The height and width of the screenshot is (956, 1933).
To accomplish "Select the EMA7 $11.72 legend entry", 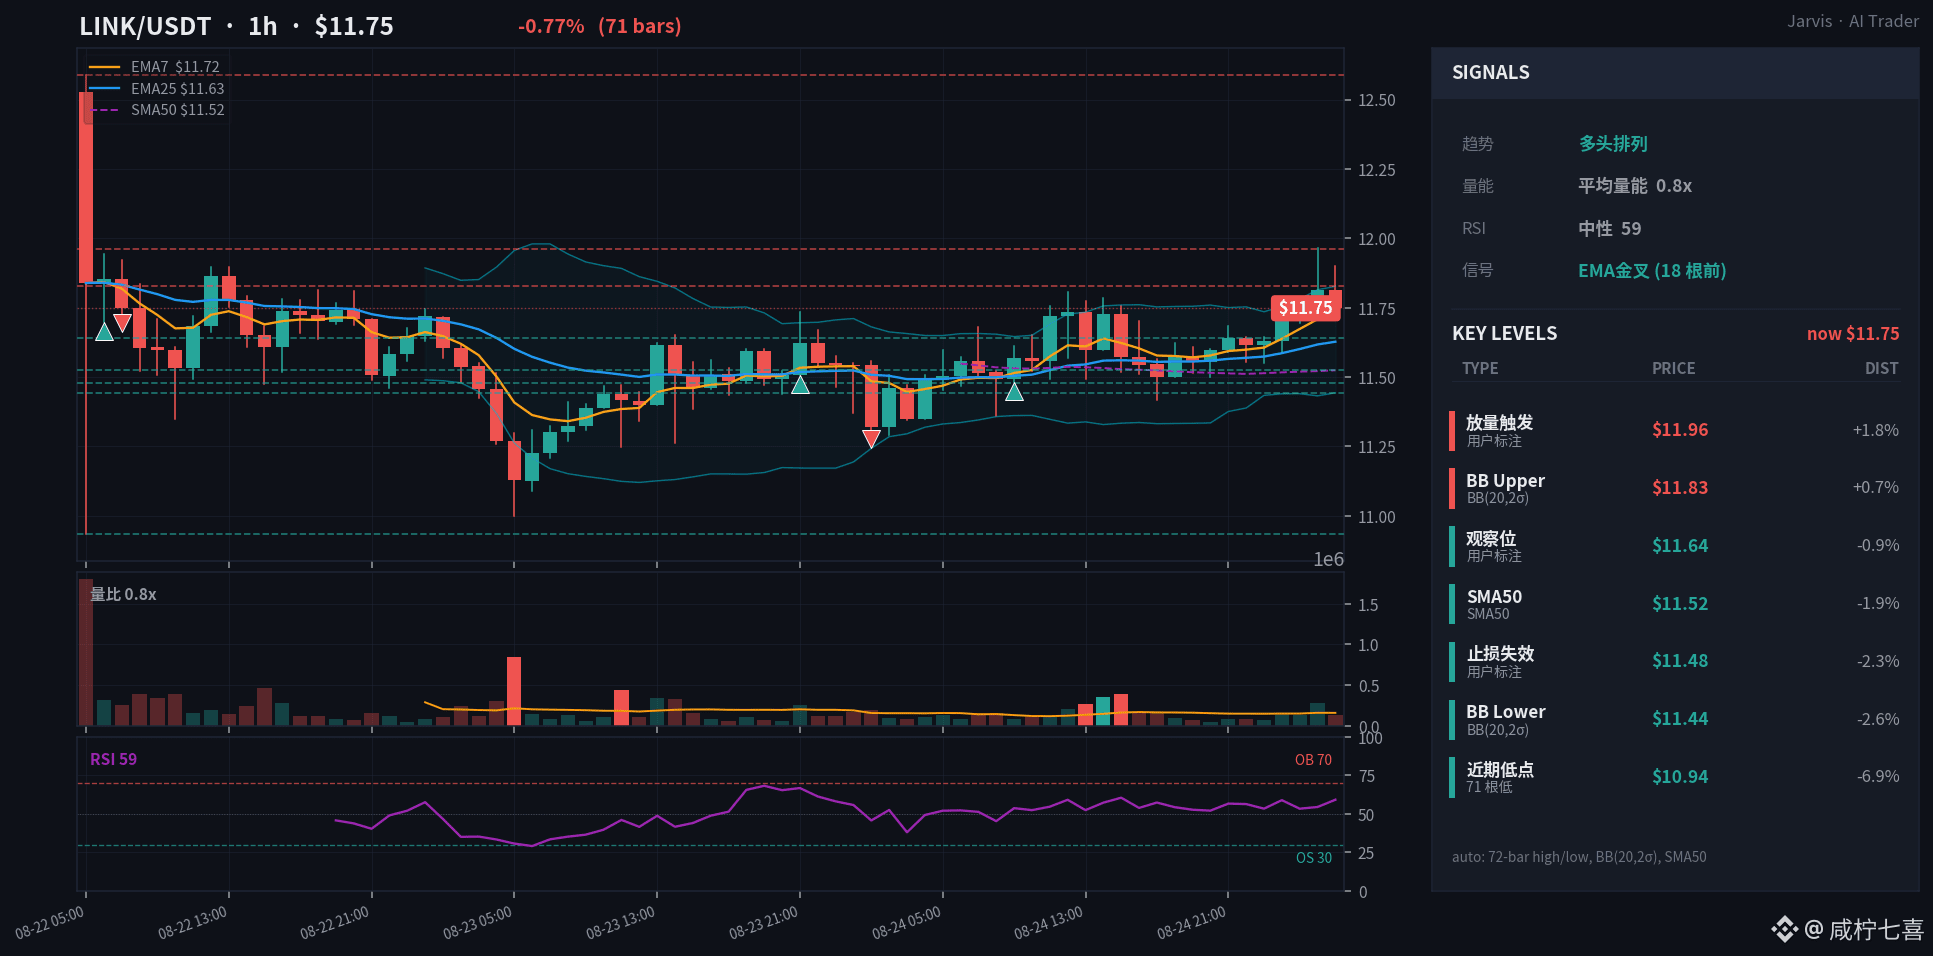I will (x=154, y=67).
